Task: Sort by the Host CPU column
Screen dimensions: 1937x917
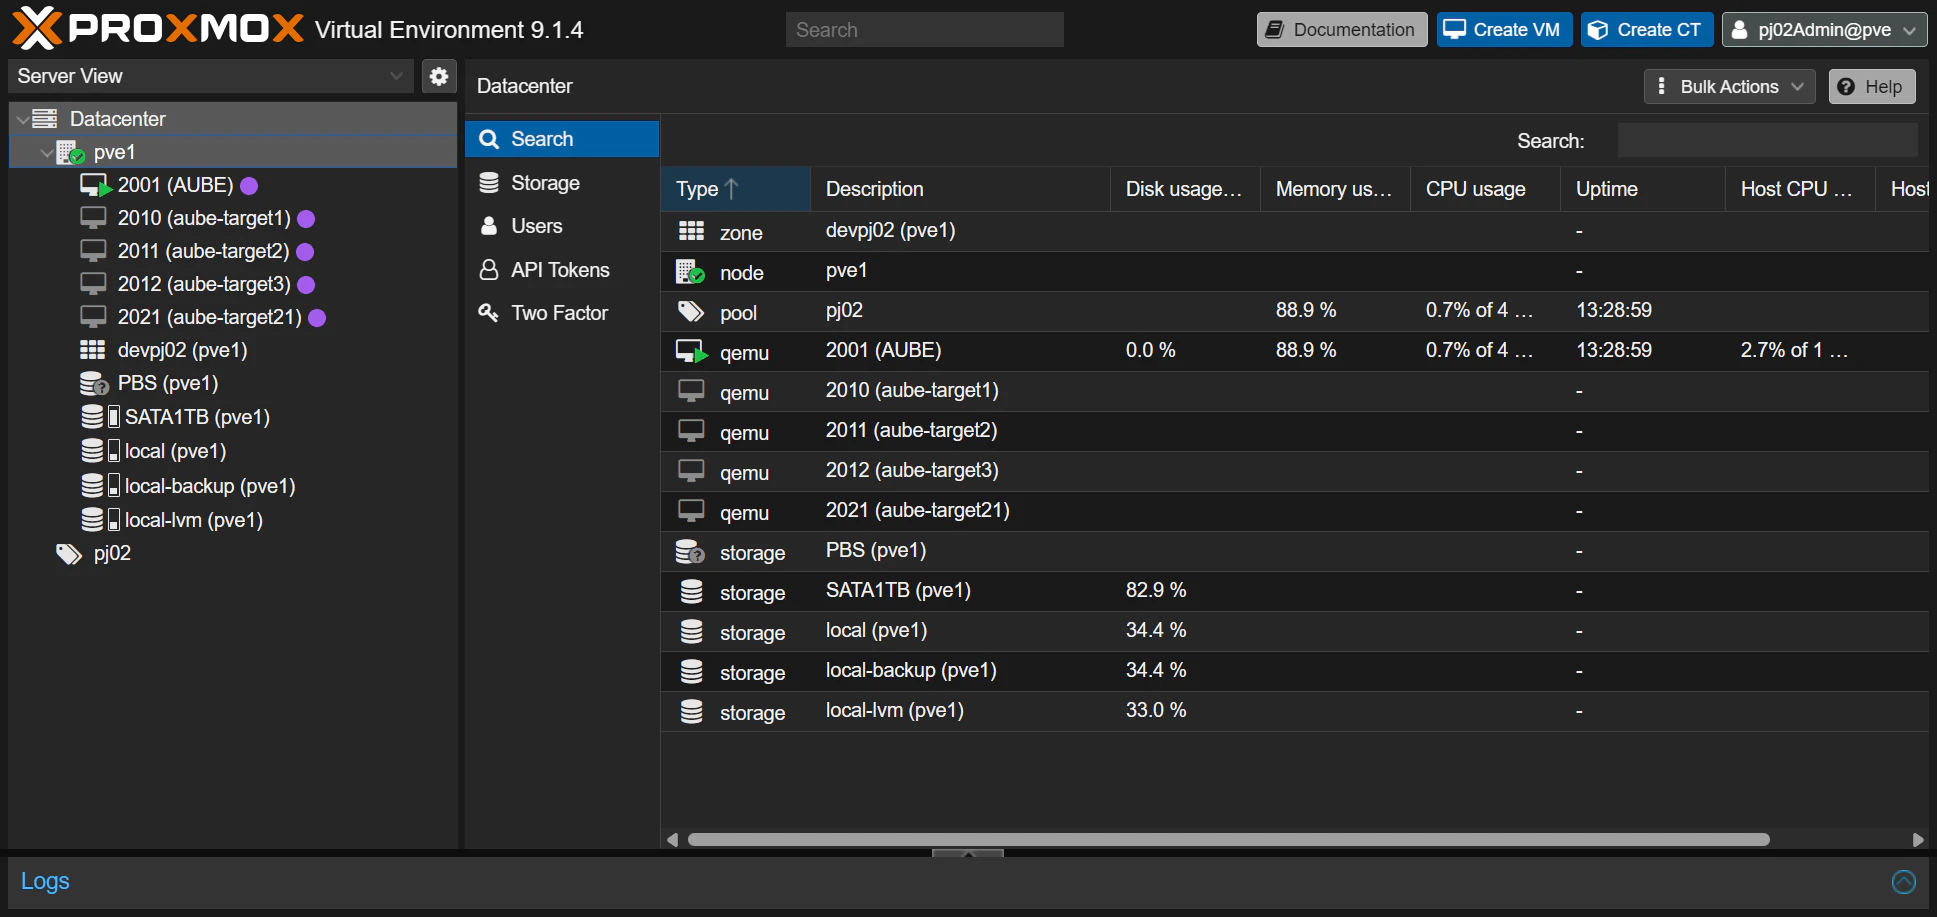Action: coord(1800,189)
